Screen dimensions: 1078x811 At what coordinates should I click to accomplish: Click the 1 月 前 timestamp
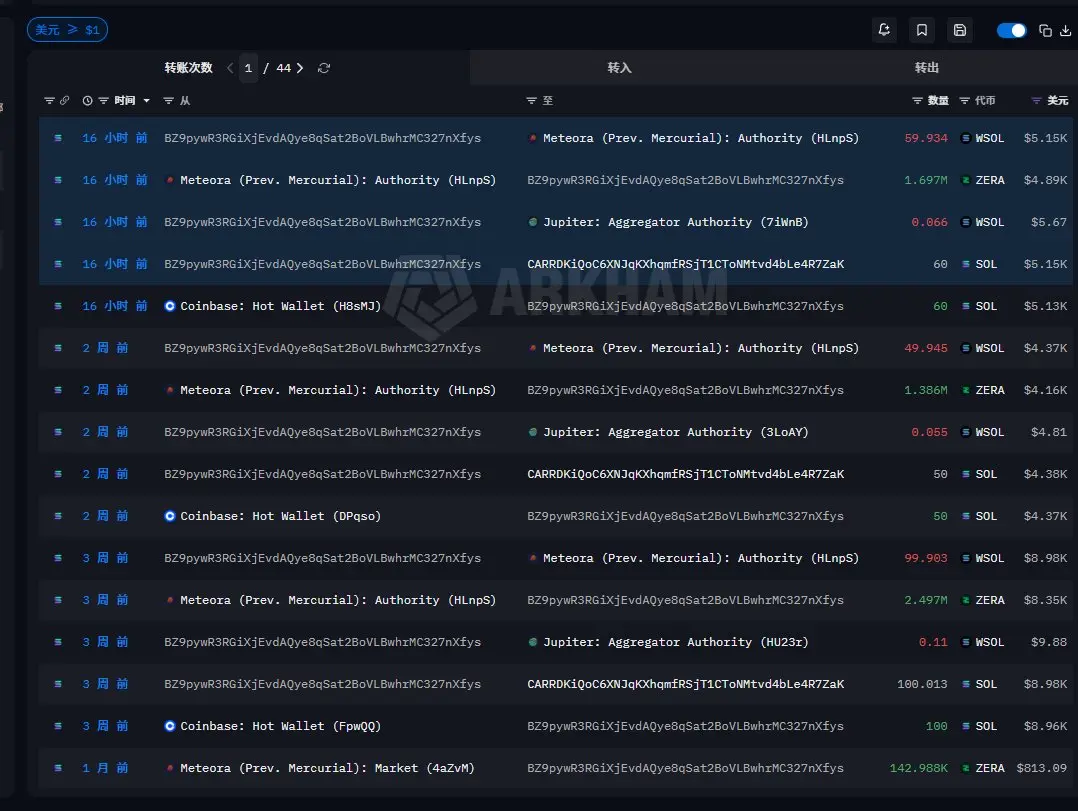click(105, 768)
